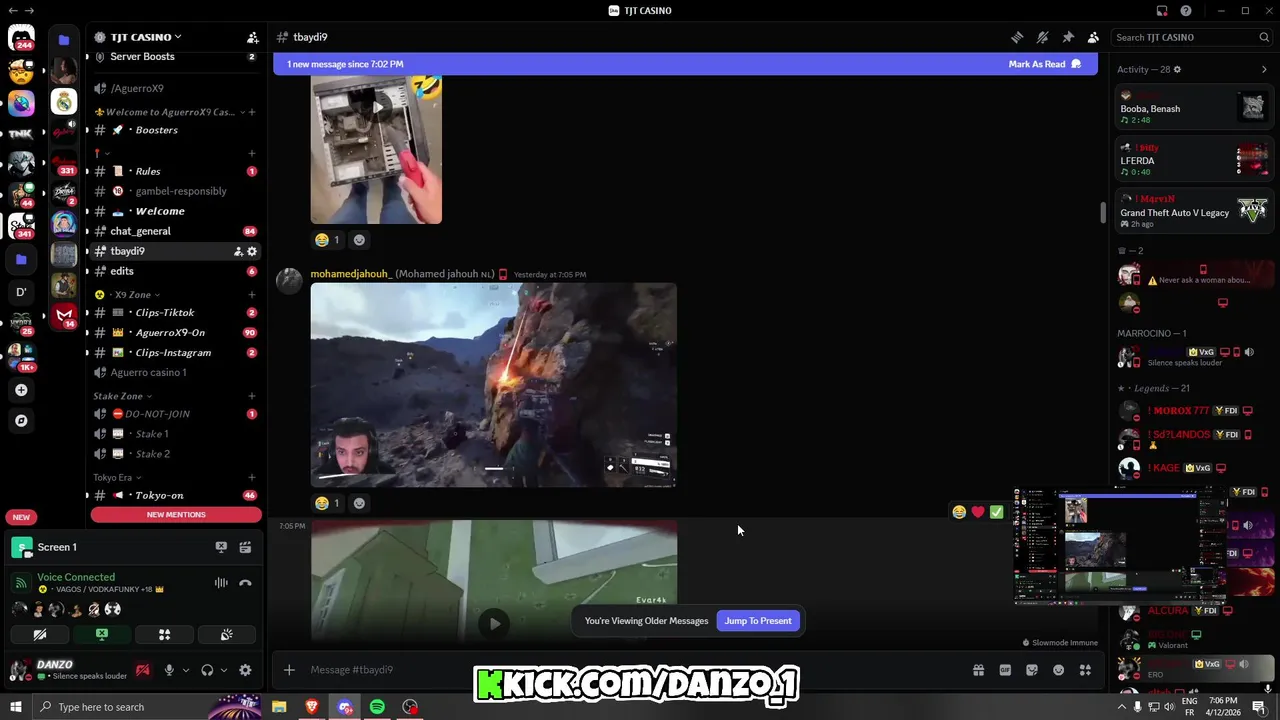Join the Stake 1 voice channel
Screen dimensions: 1280x720
pyautogui.click(x=176, y=434)
